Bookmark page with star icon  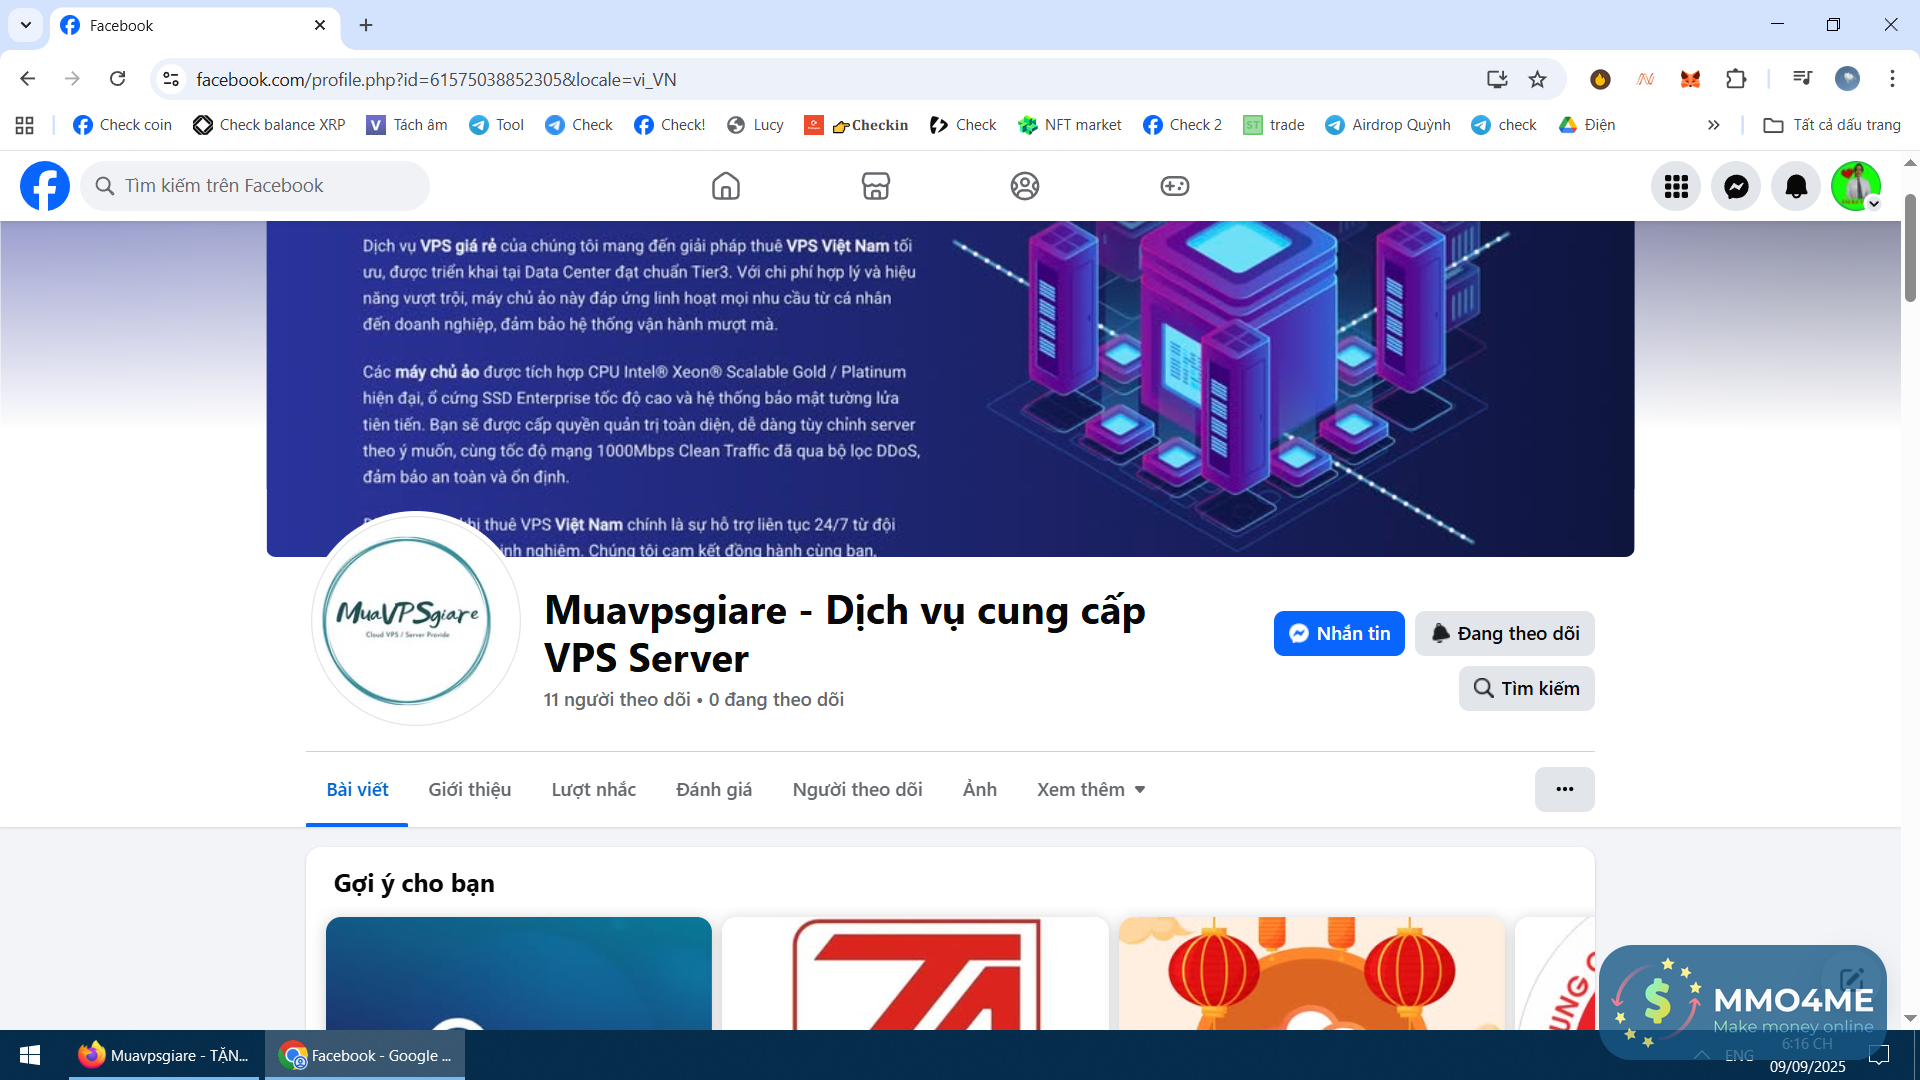pos(1537,79)
